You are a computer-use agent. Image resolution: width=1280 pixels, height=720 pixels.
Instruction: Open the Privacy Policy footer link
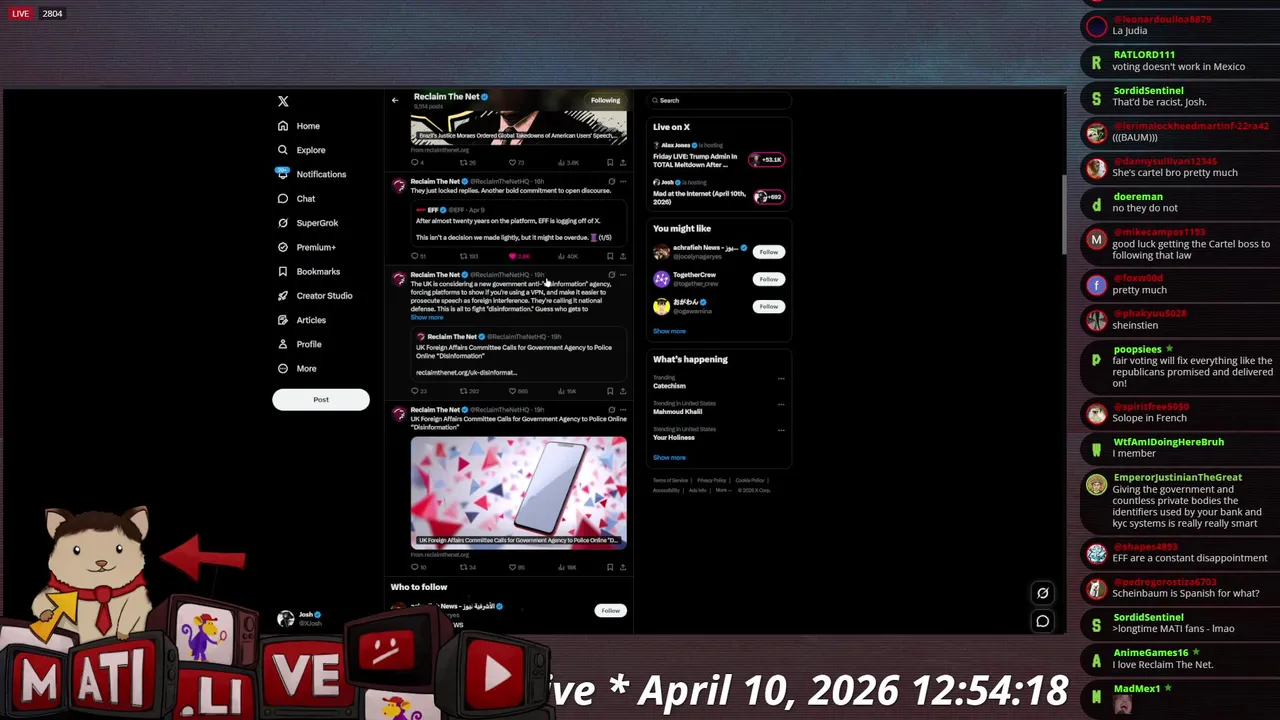pyautogui.click(x=712, y=481)
